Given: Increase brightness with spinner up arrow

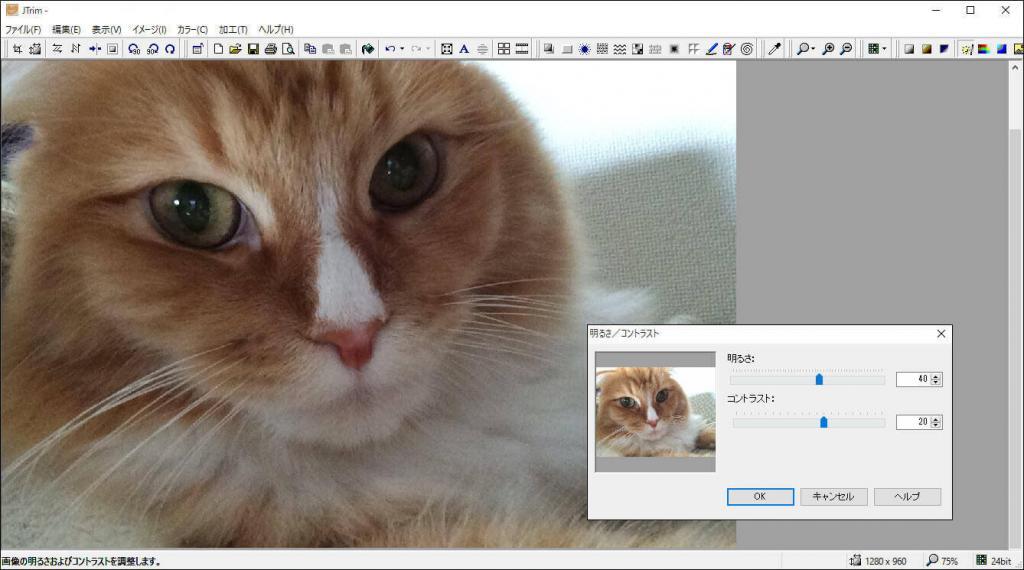Looking at the screenshot, I should click(936, 376).
